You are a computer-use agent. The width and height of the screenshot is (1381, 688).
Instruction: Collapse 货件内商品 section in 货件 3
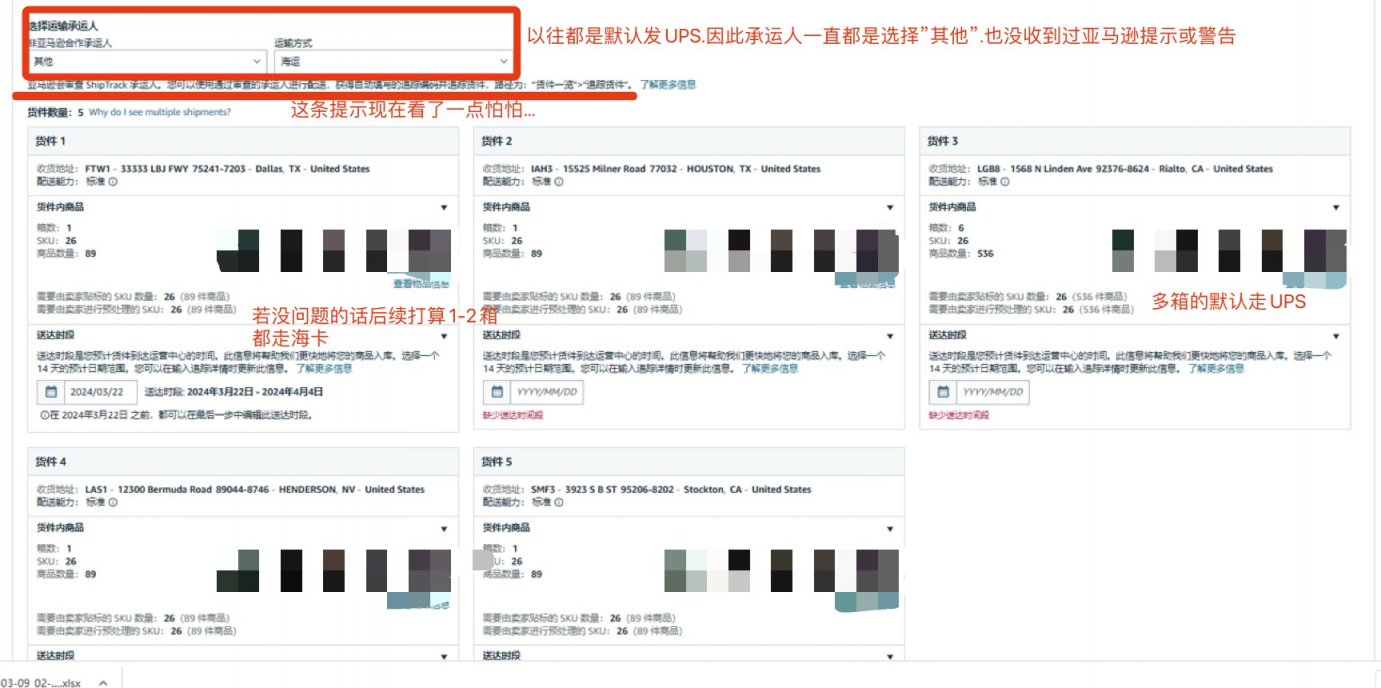1336,208
